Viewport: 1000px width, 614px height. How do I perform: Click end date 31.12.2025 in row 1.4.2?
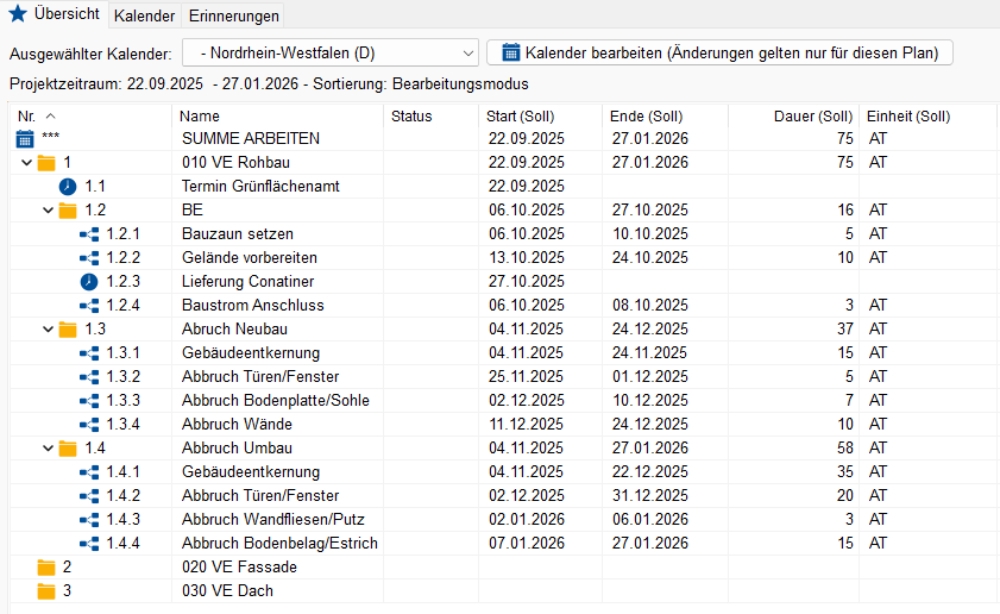coord(651,495)
